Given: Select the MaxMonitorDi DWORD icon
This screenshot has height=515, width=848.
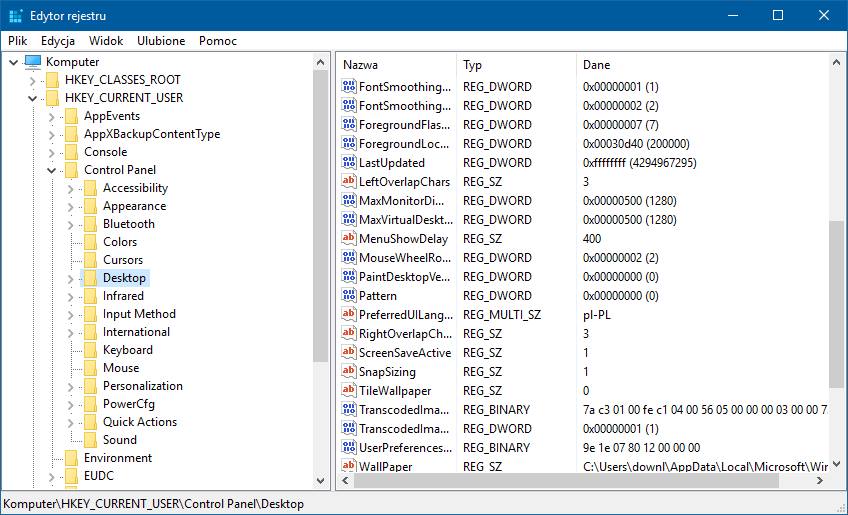Looking at the screenshot, I should tap(349, 200).
